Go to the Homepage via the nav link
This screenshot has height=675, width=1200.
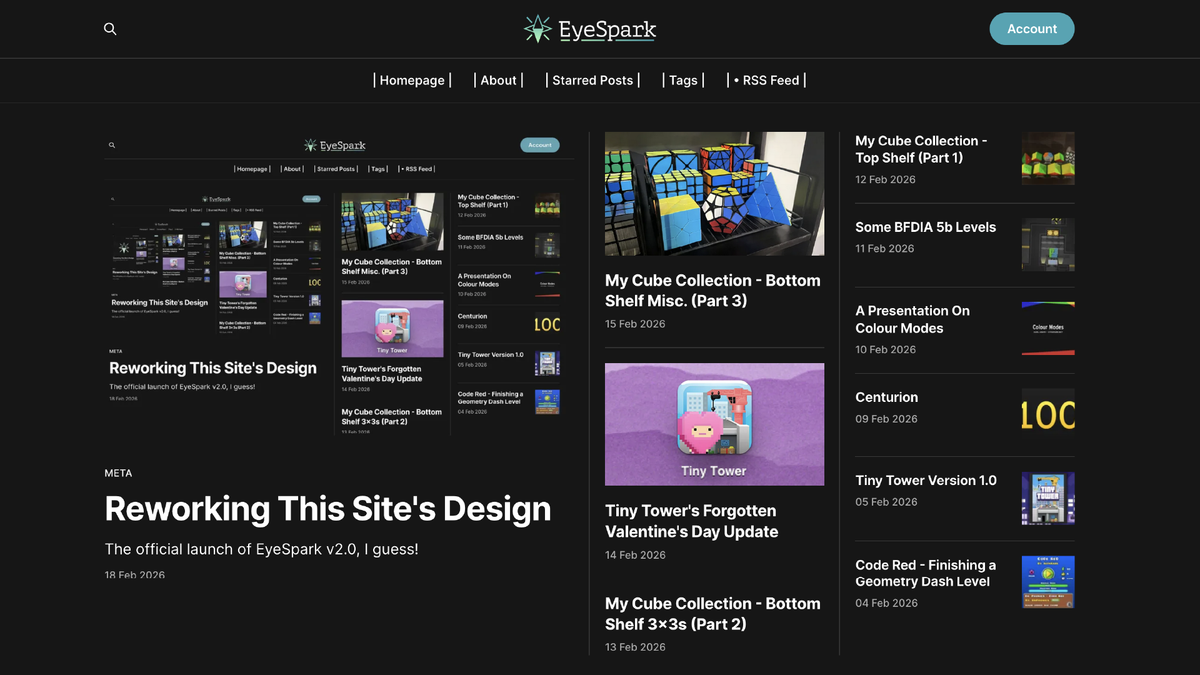(412, 80)
